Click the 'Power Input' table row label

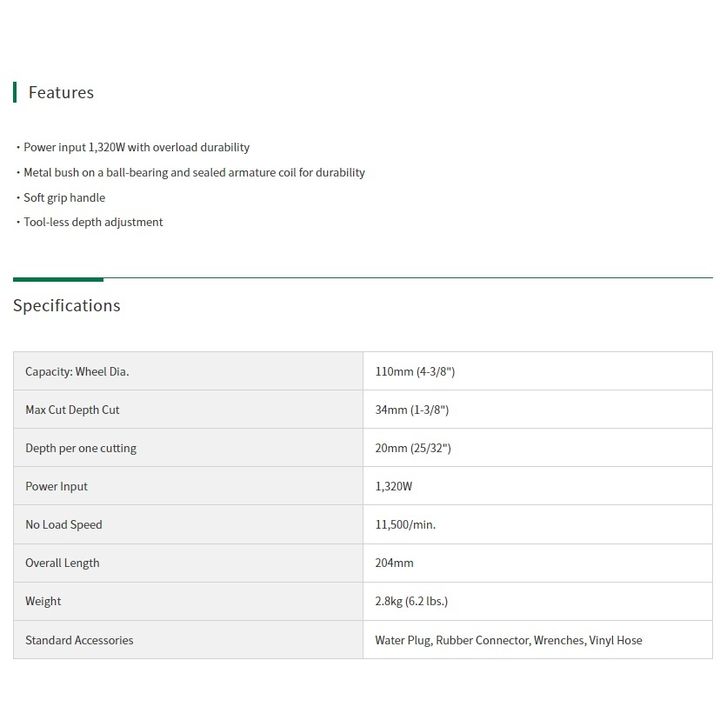[56, 486]
